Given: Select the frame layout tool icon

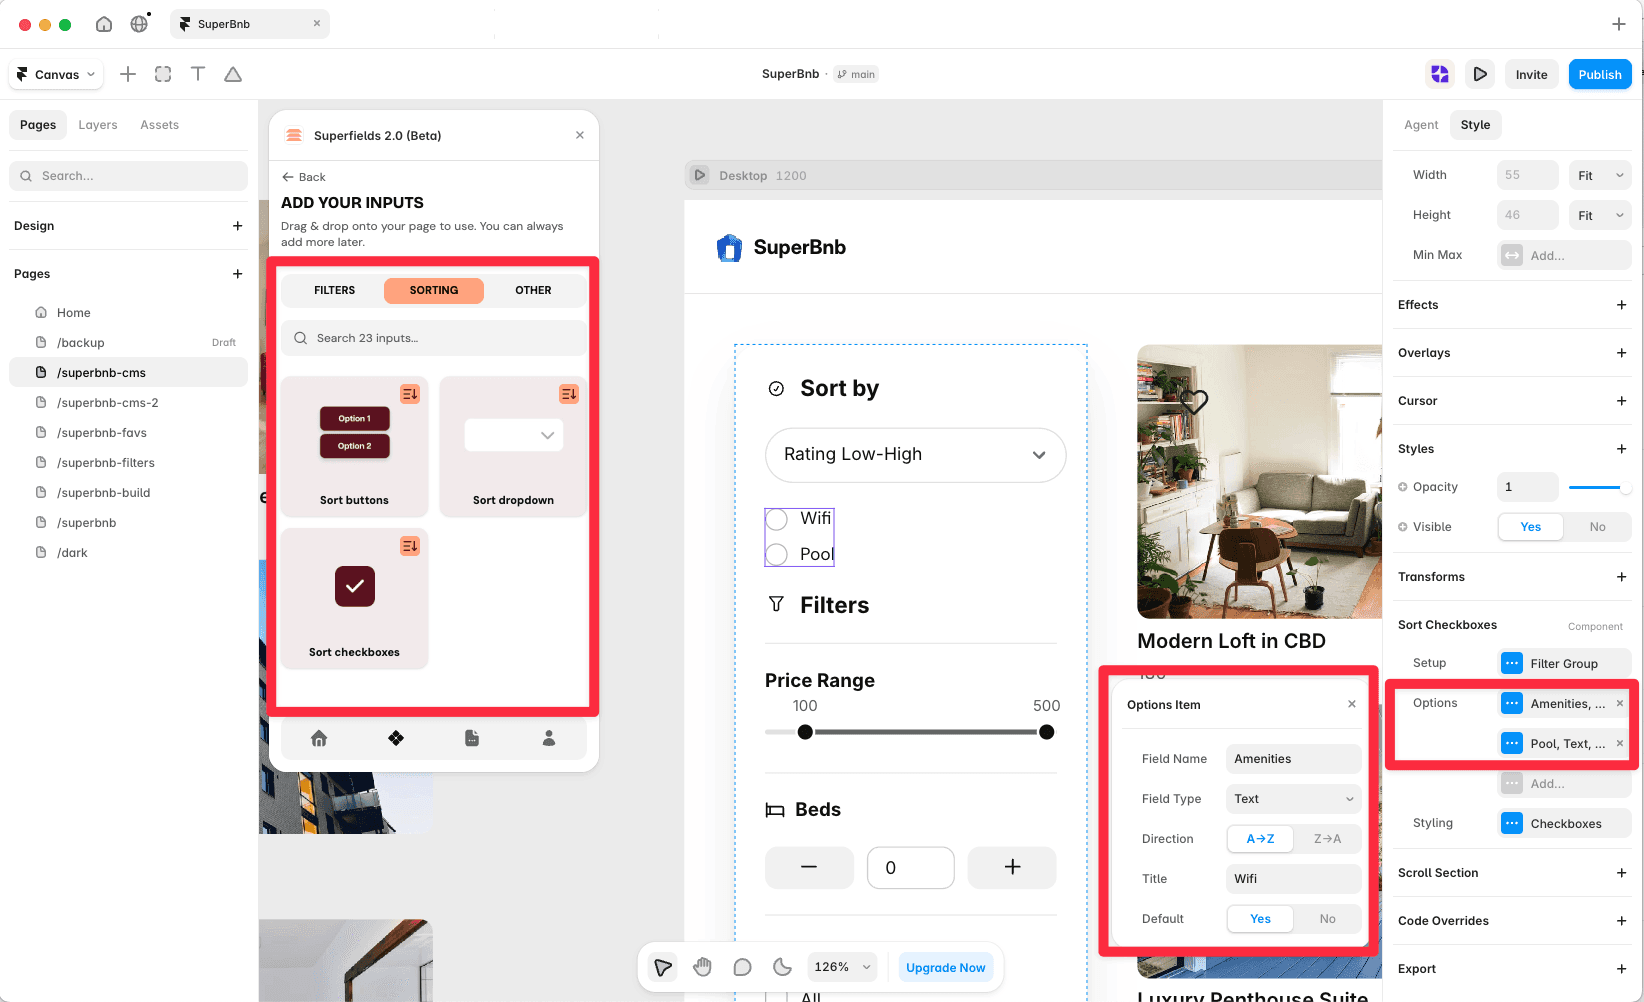Looking at the screenshot, I should [x=163, y=74].
